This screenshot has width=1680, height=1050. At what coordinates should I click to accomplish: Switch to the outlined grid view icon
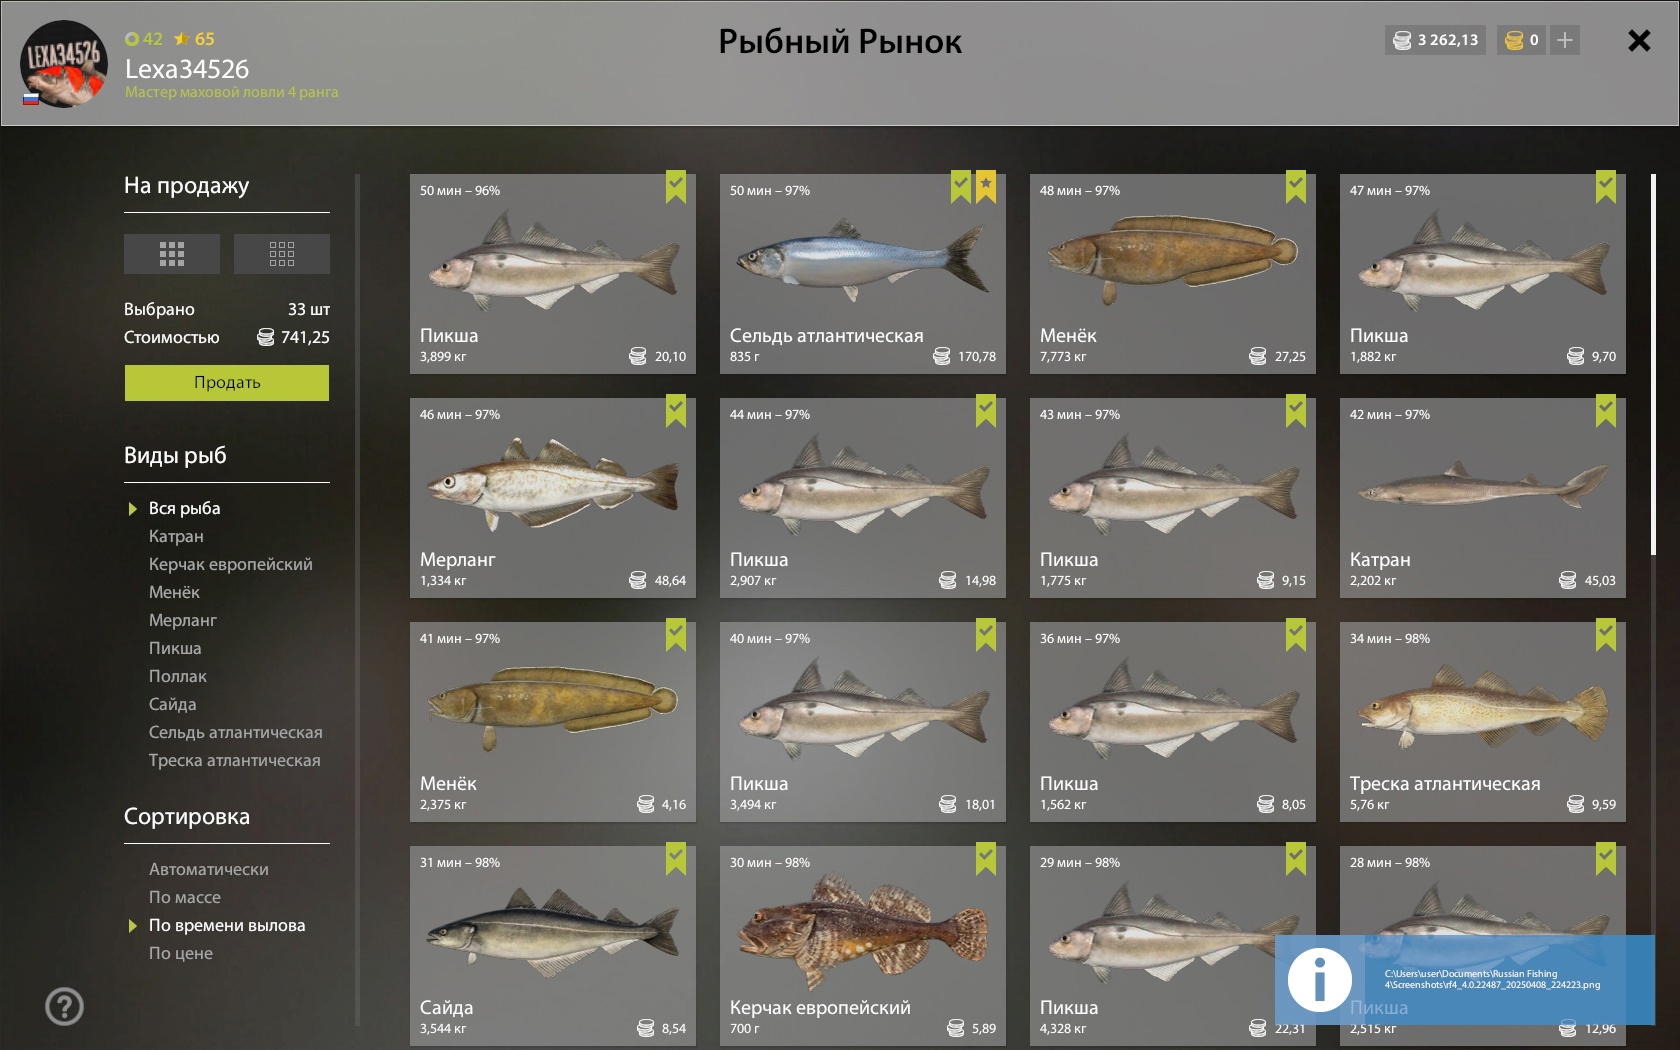(x=282, y=254)
